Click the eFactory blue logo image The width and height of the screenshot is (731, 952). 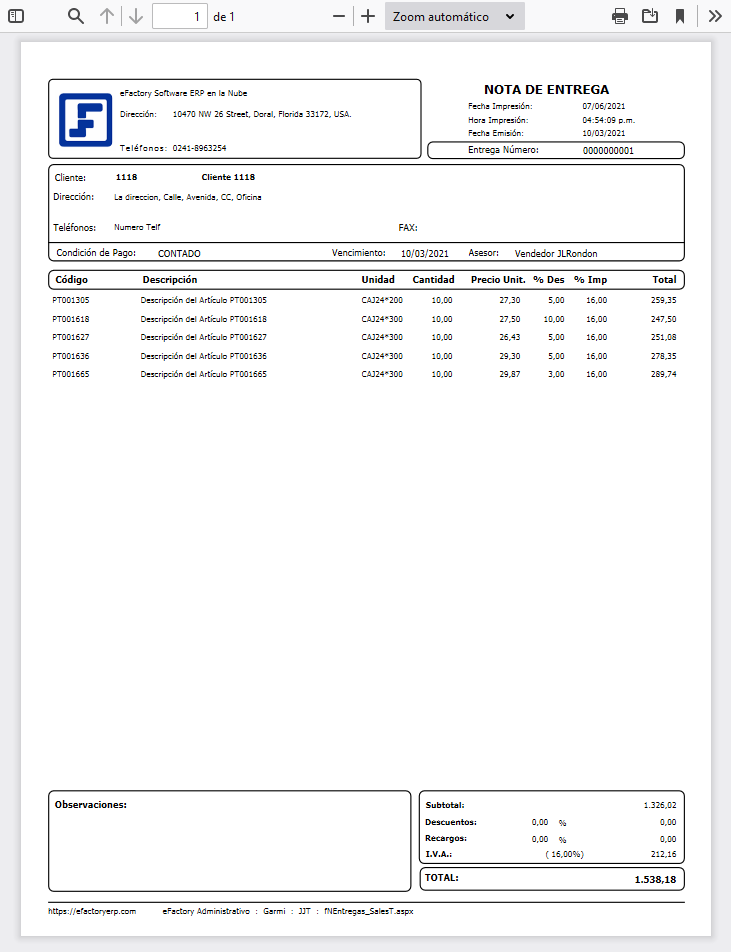click(x=86, y=120)
